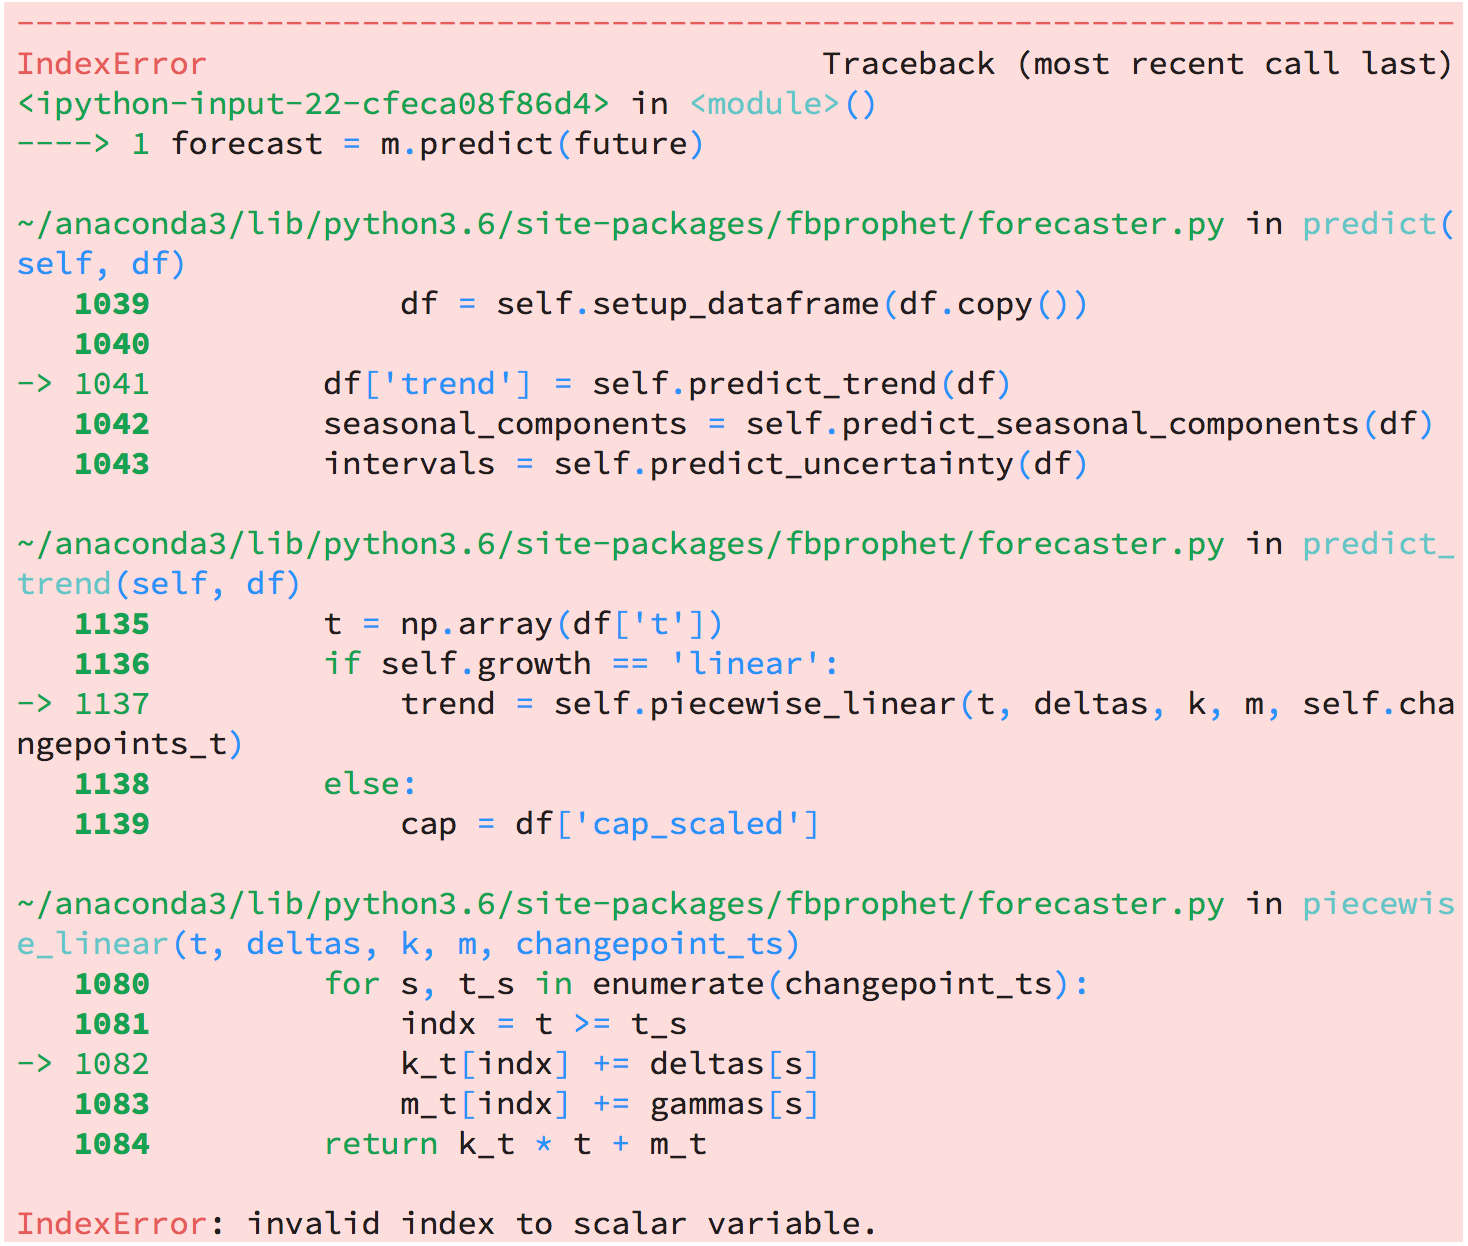Click 'df = self.setup_dataframe(df.copy())' code

pyautogui.click(x=743, y=304)
